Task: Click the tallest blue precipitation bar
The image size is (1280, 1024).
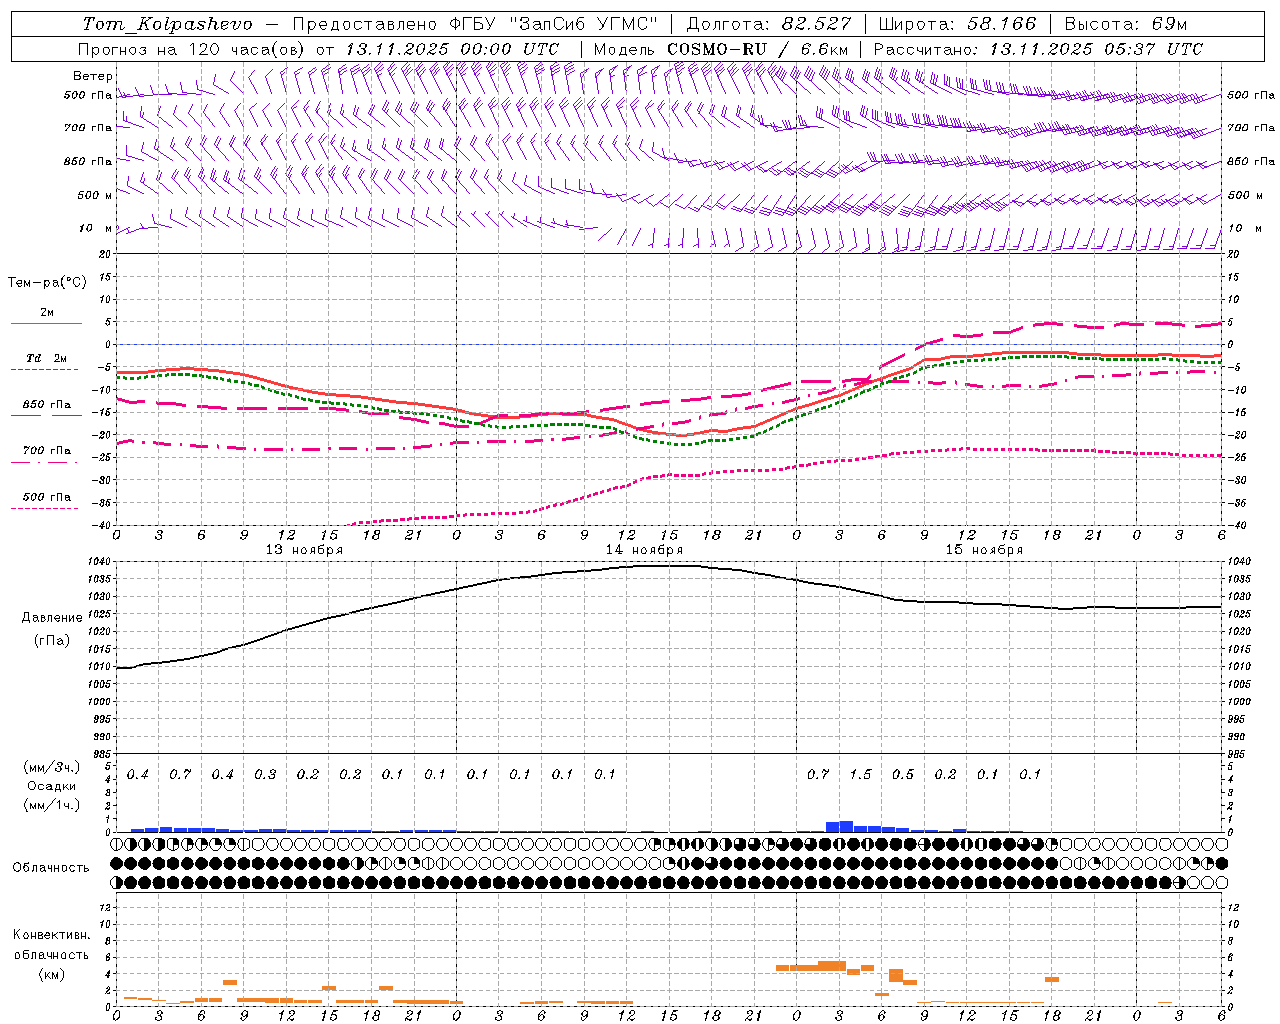Action: [x=846, y=826]
